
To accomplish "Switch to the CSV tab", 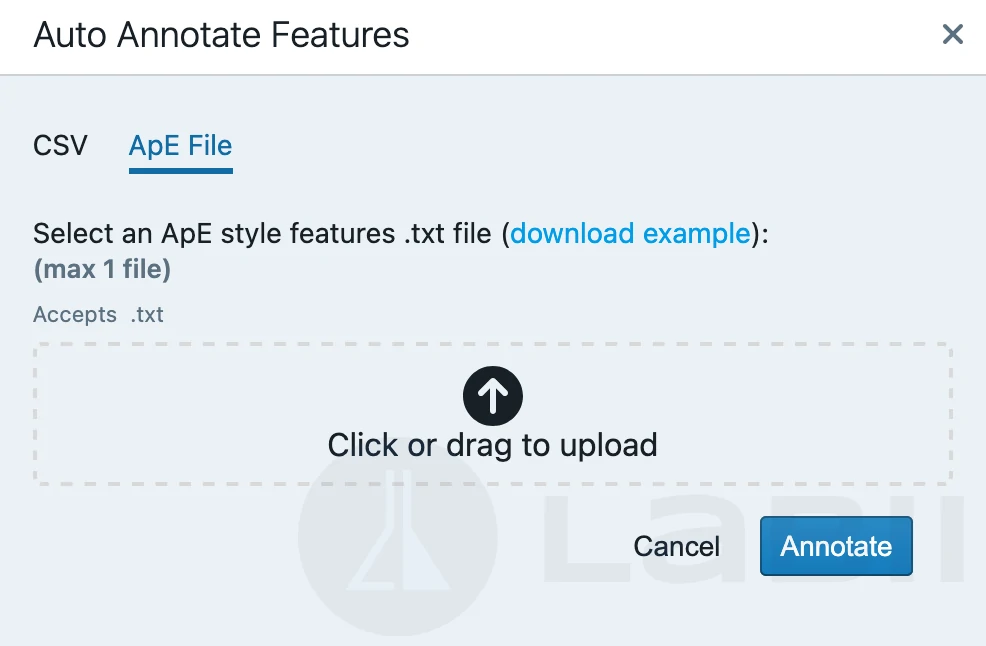I will [x=60, y=146].
